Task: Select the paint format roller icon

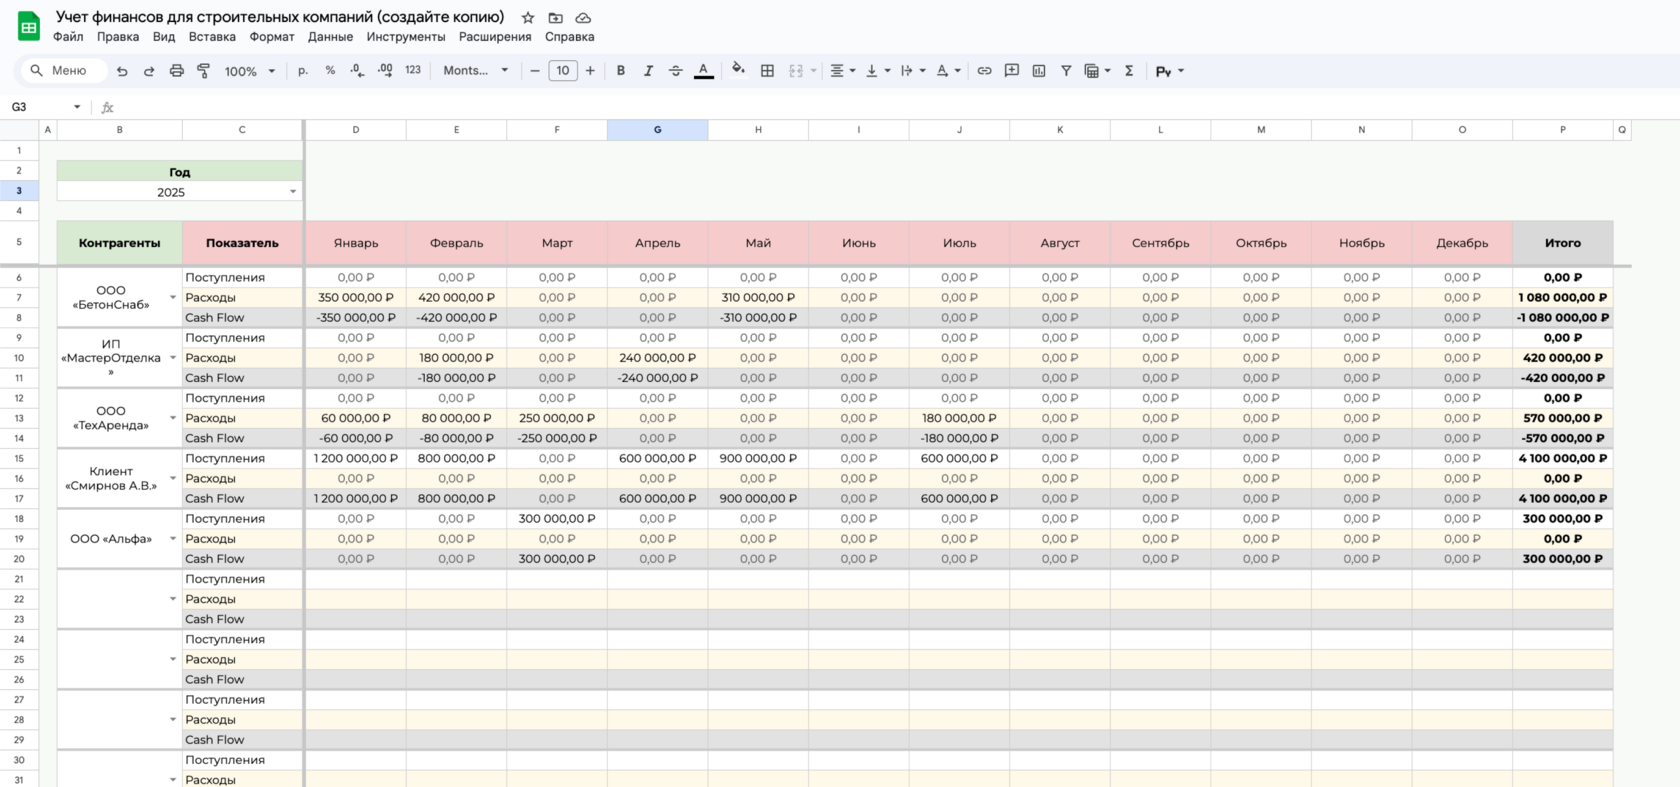Action: tap(203, 71)
